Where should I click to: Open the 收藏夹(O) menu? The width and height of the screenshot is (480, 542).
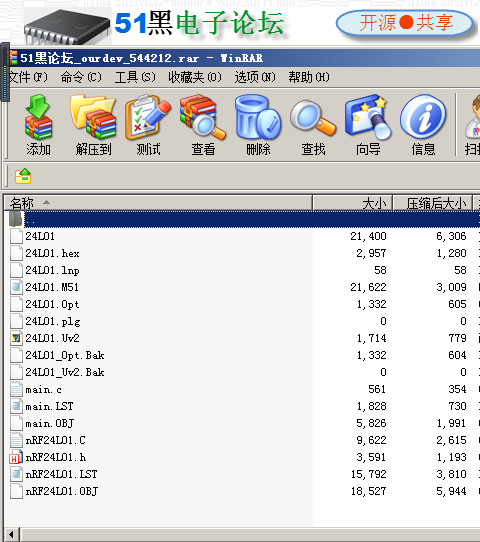195,77
